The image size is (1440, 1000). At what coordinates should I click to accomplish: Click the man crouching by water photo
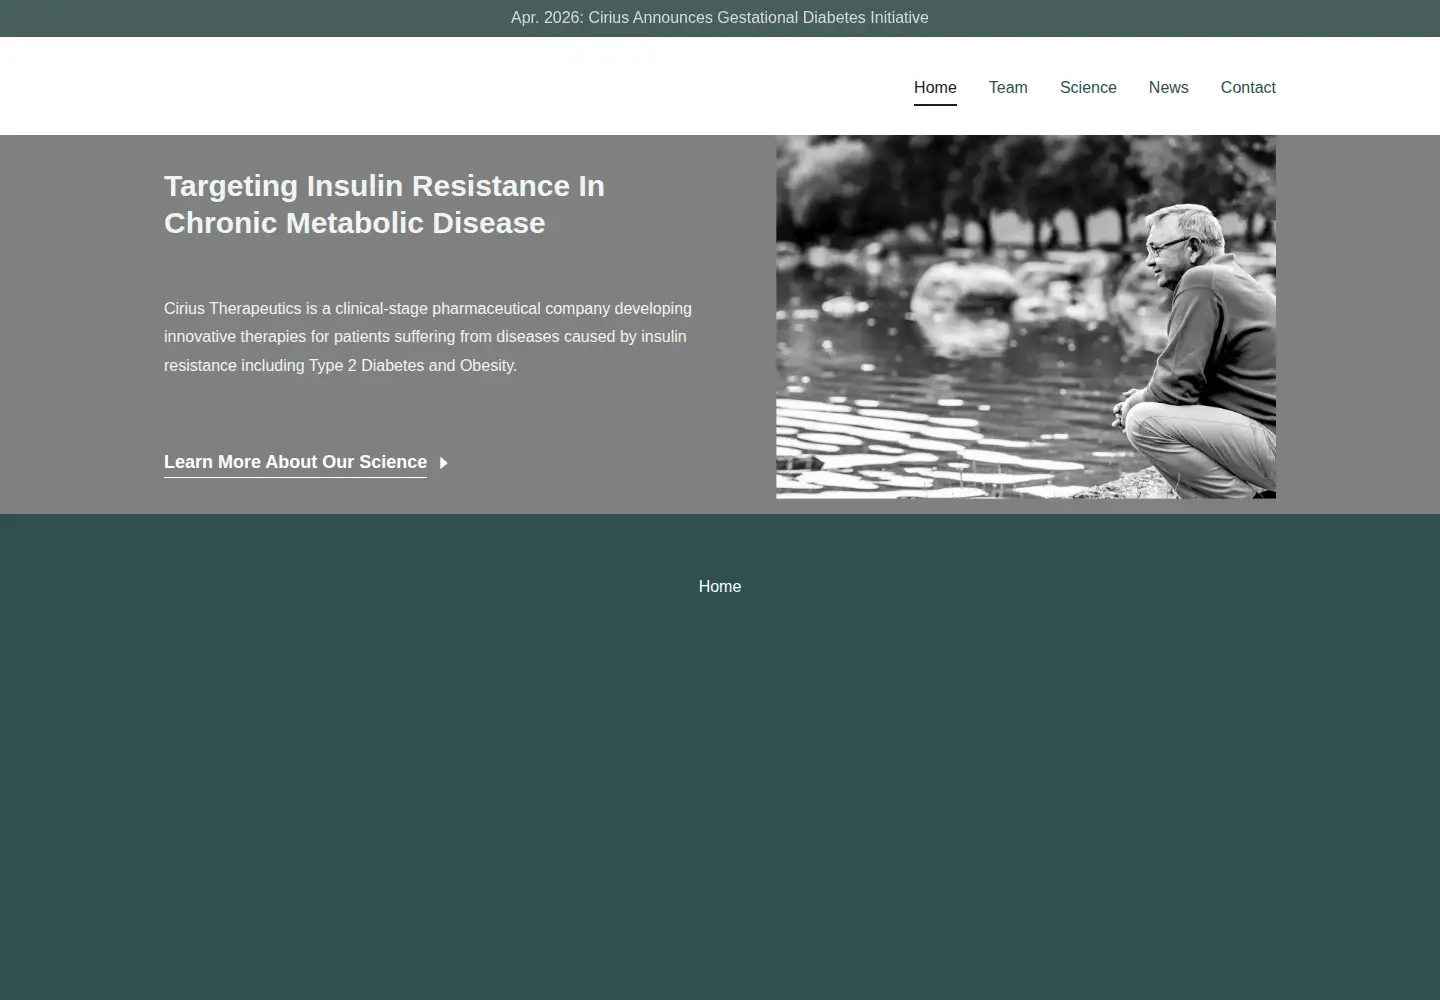click(x=1026, y=317)
